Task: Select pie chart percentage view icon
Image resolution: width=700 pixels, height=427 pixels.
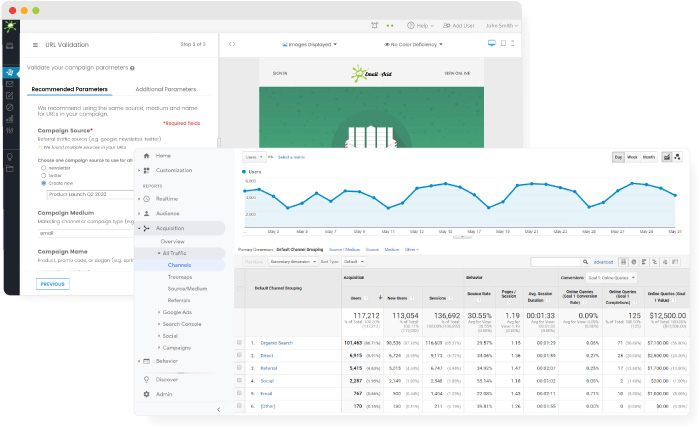Action: (x=633, y=262)
